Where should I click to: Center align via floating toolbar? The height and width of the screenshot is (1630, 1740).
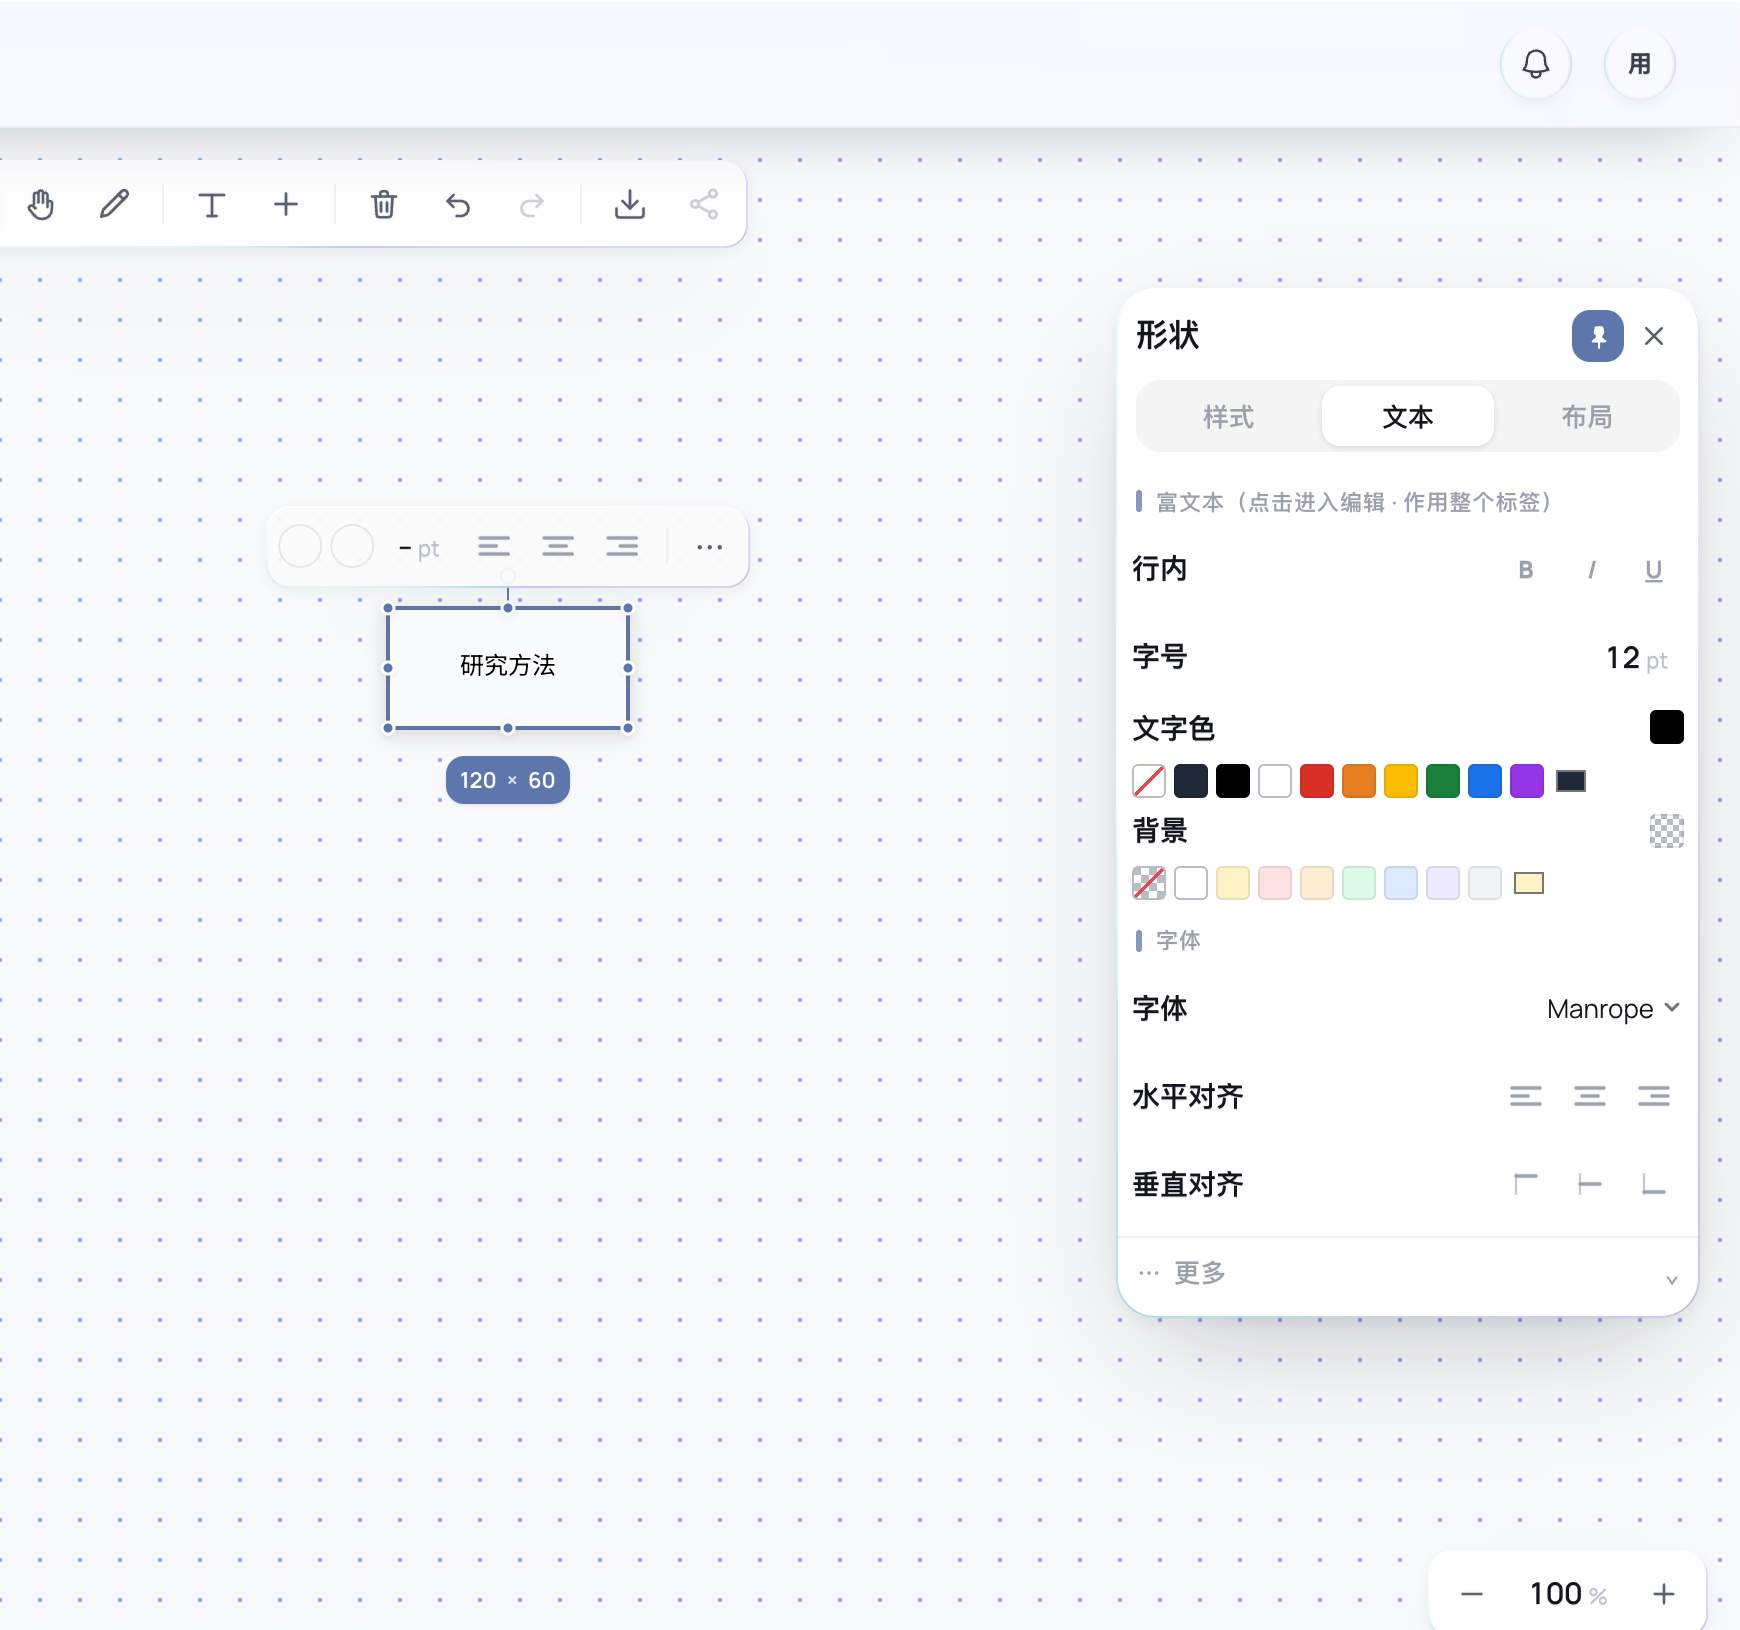[x=558, y=547]
